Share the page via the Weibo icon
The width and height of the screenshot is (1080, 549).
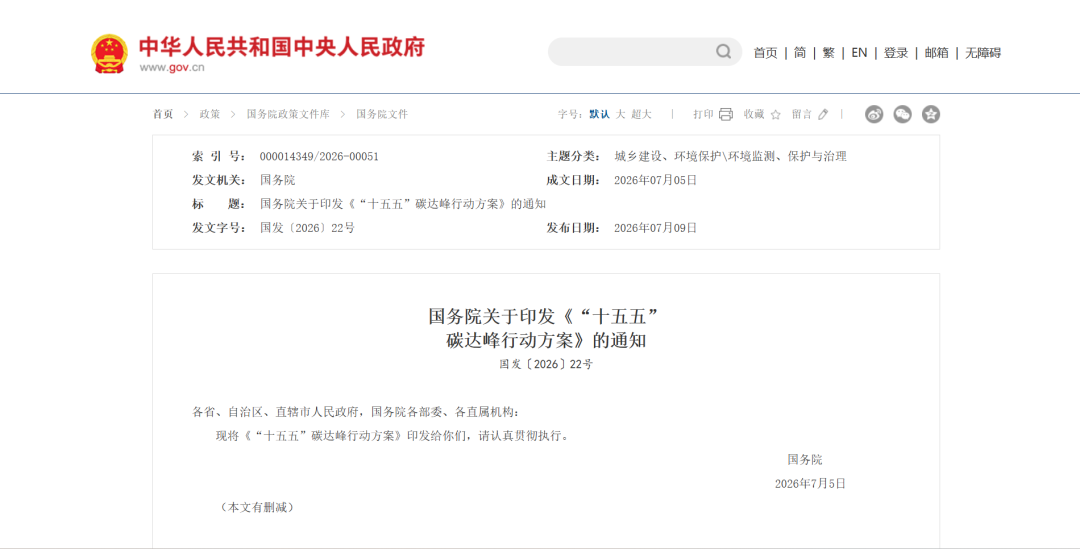(874, 114)
